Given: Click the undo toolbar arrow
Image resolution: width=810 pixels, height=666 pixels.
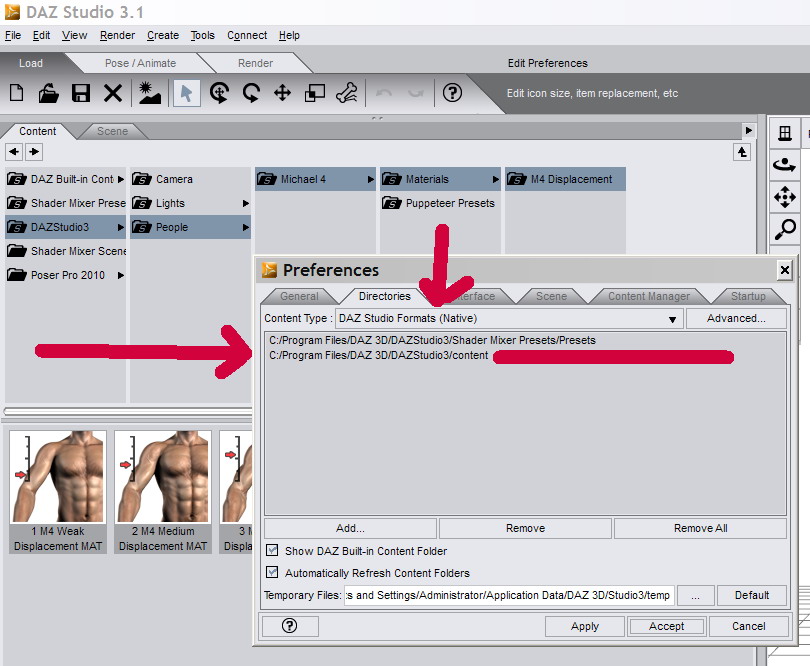Looking at the screenshot, I should click(x=384, y=93).
